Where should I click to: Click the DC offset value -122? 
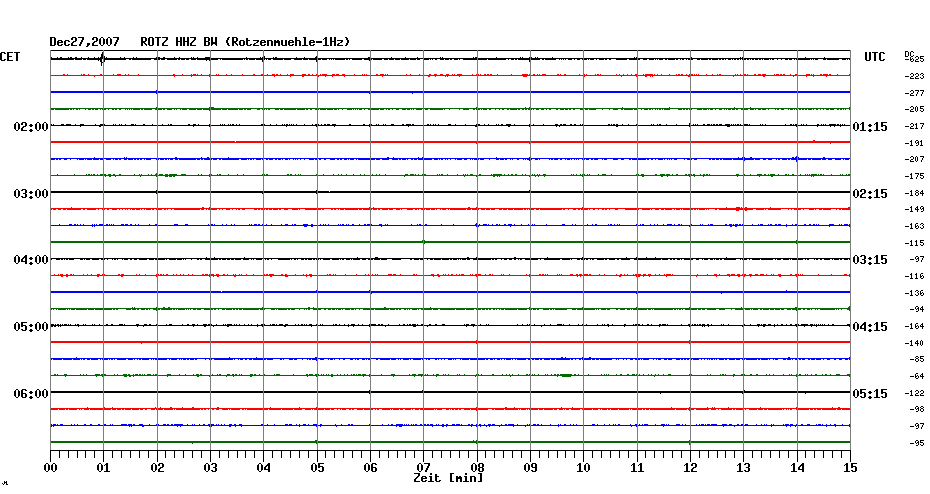point(915,393)
